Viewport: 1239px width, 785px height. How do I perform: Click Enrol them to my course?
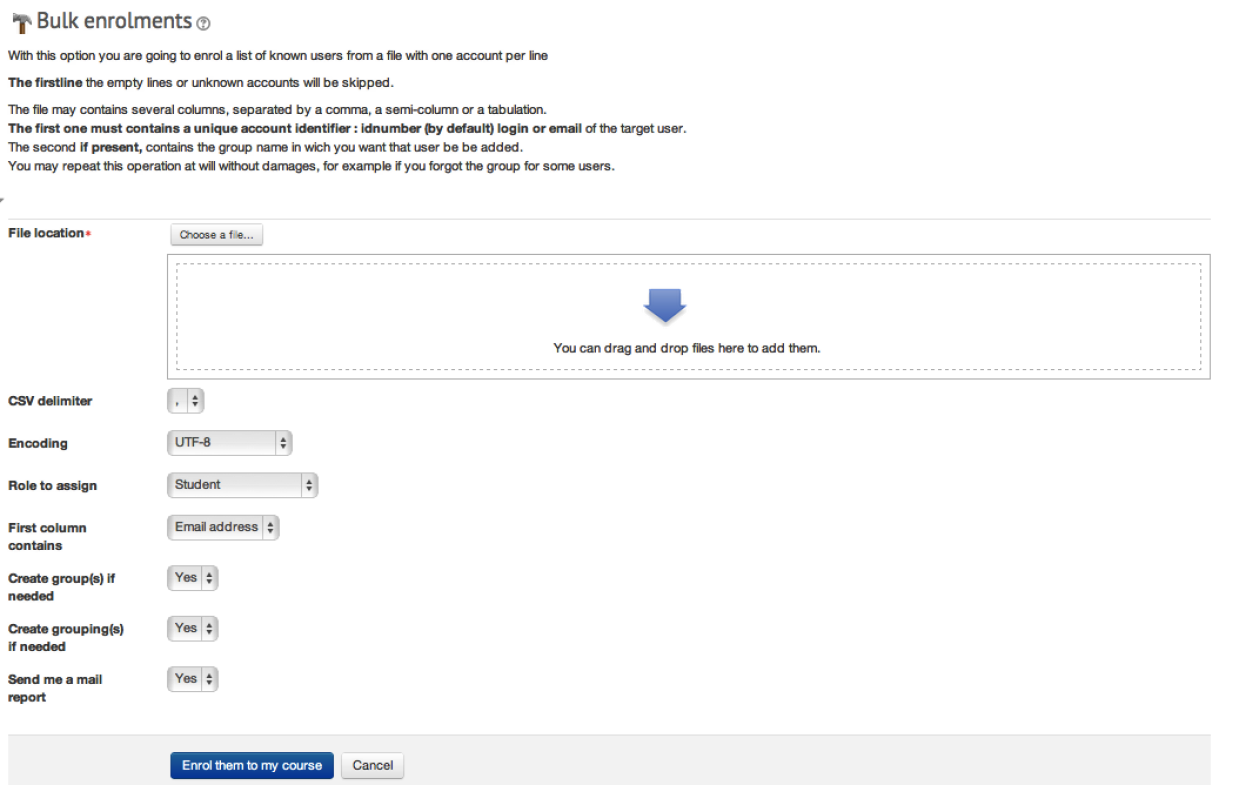tap(251, 765)
